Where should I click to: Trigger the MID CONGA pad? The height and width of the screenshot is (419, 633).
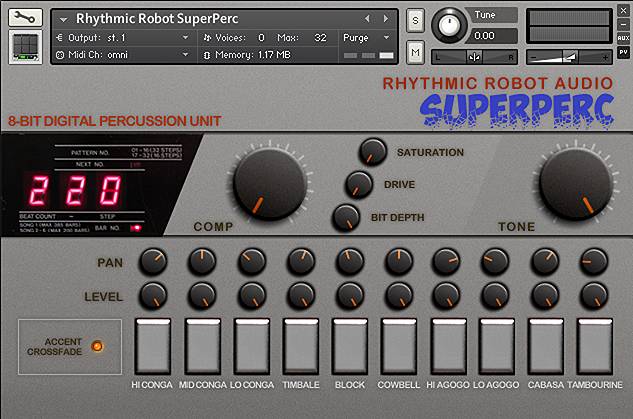coord(203,346)
